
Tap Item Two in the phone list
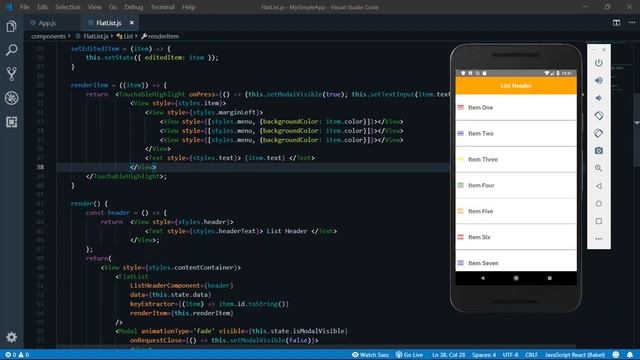click(x=516, y=133)
